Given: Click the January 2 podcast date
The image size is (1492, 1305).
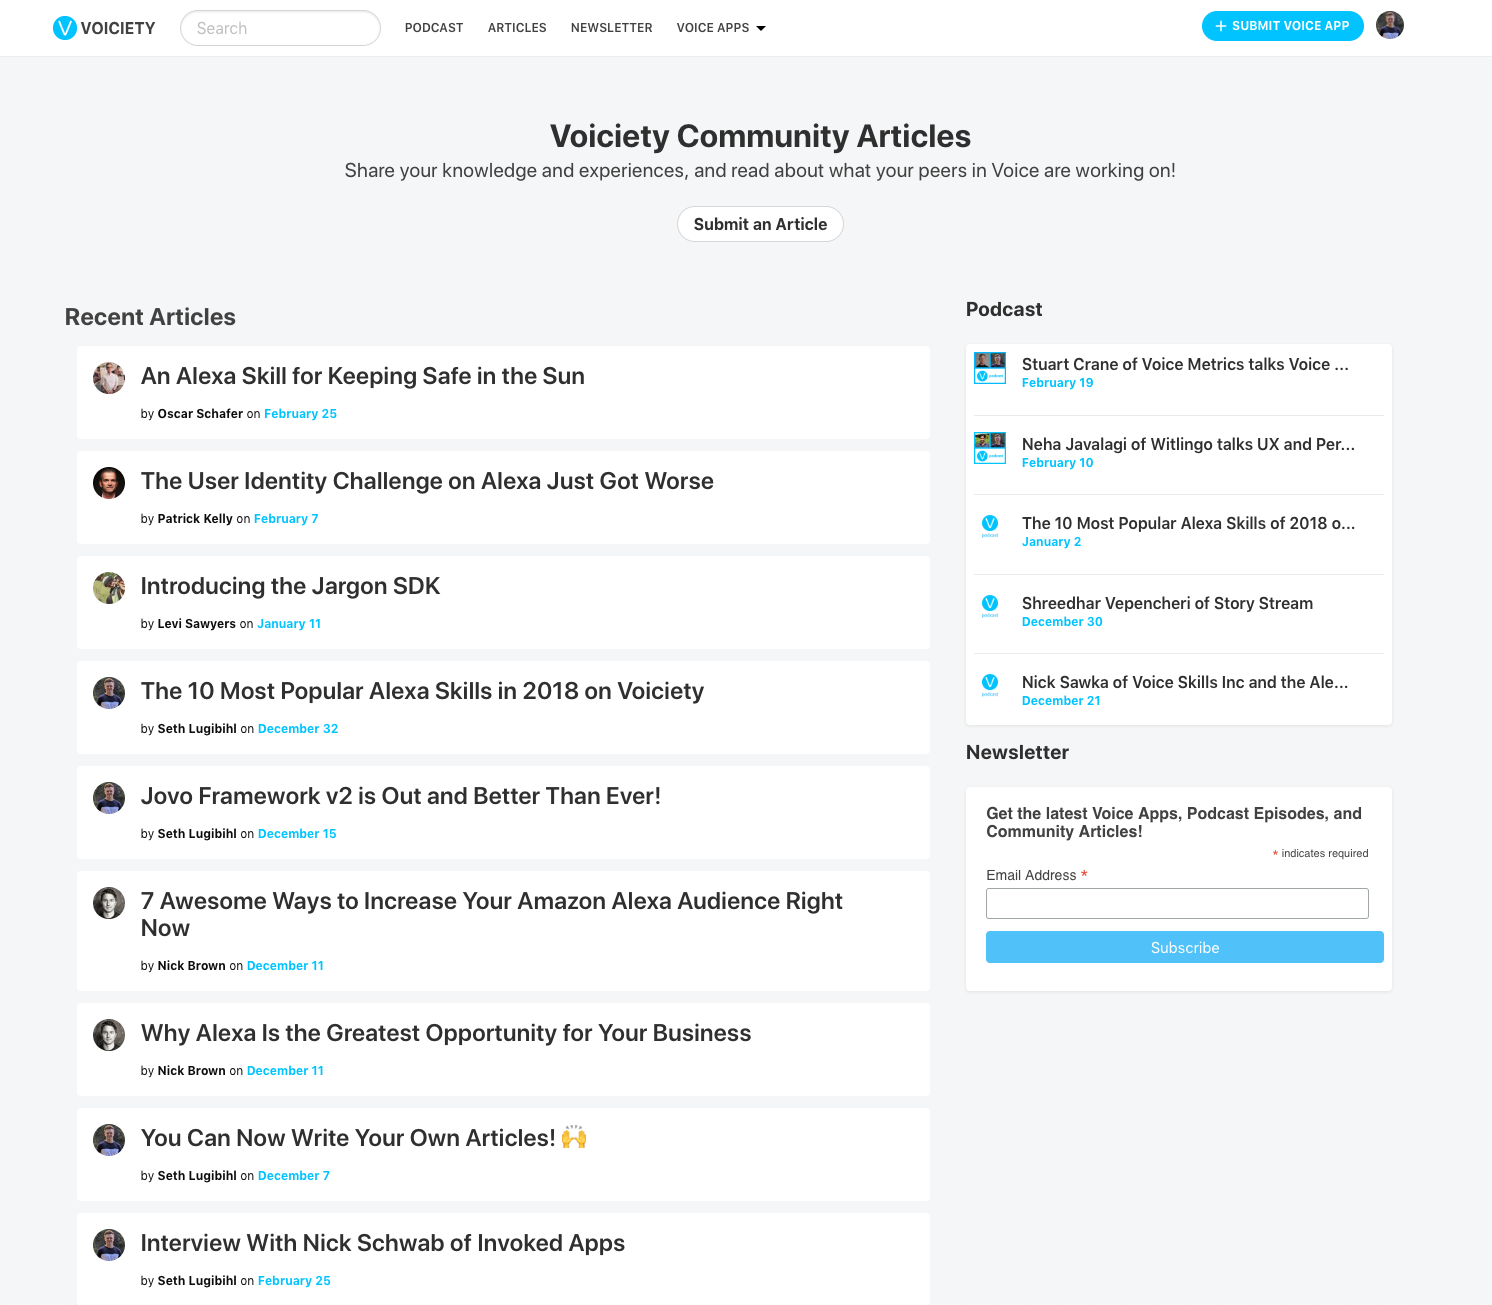Looking at the screenshot, I should point(1051,542).
